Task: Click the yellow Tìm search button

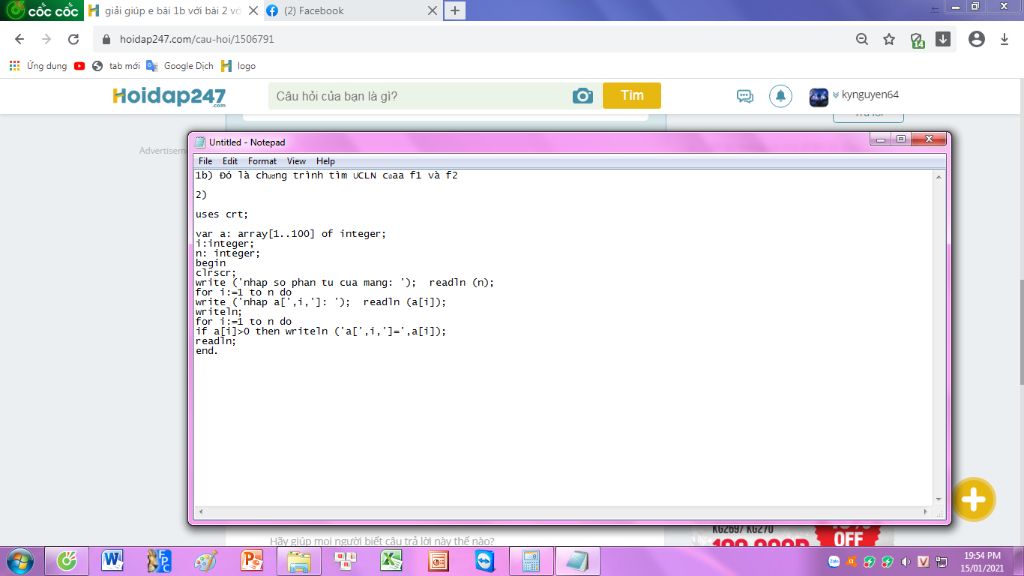Action: [x=632, y=95]
